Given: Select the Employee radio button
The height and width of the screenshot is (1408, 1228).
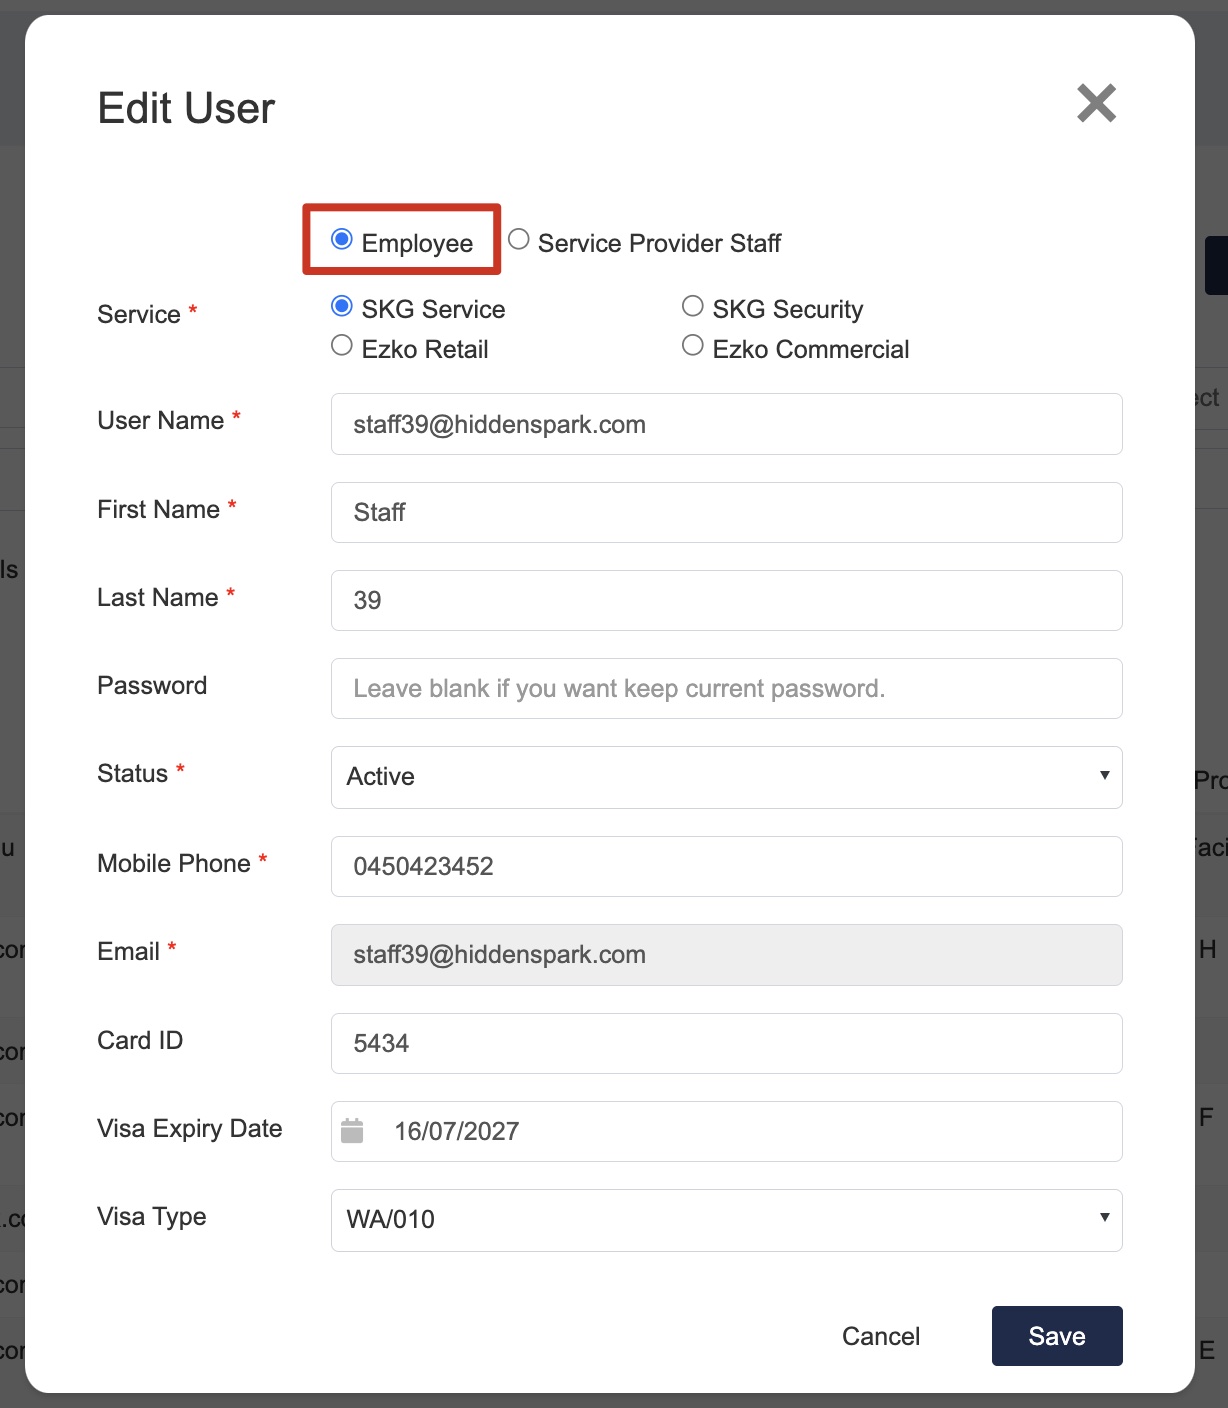Looking at the screenshot, I should point(342,239).
